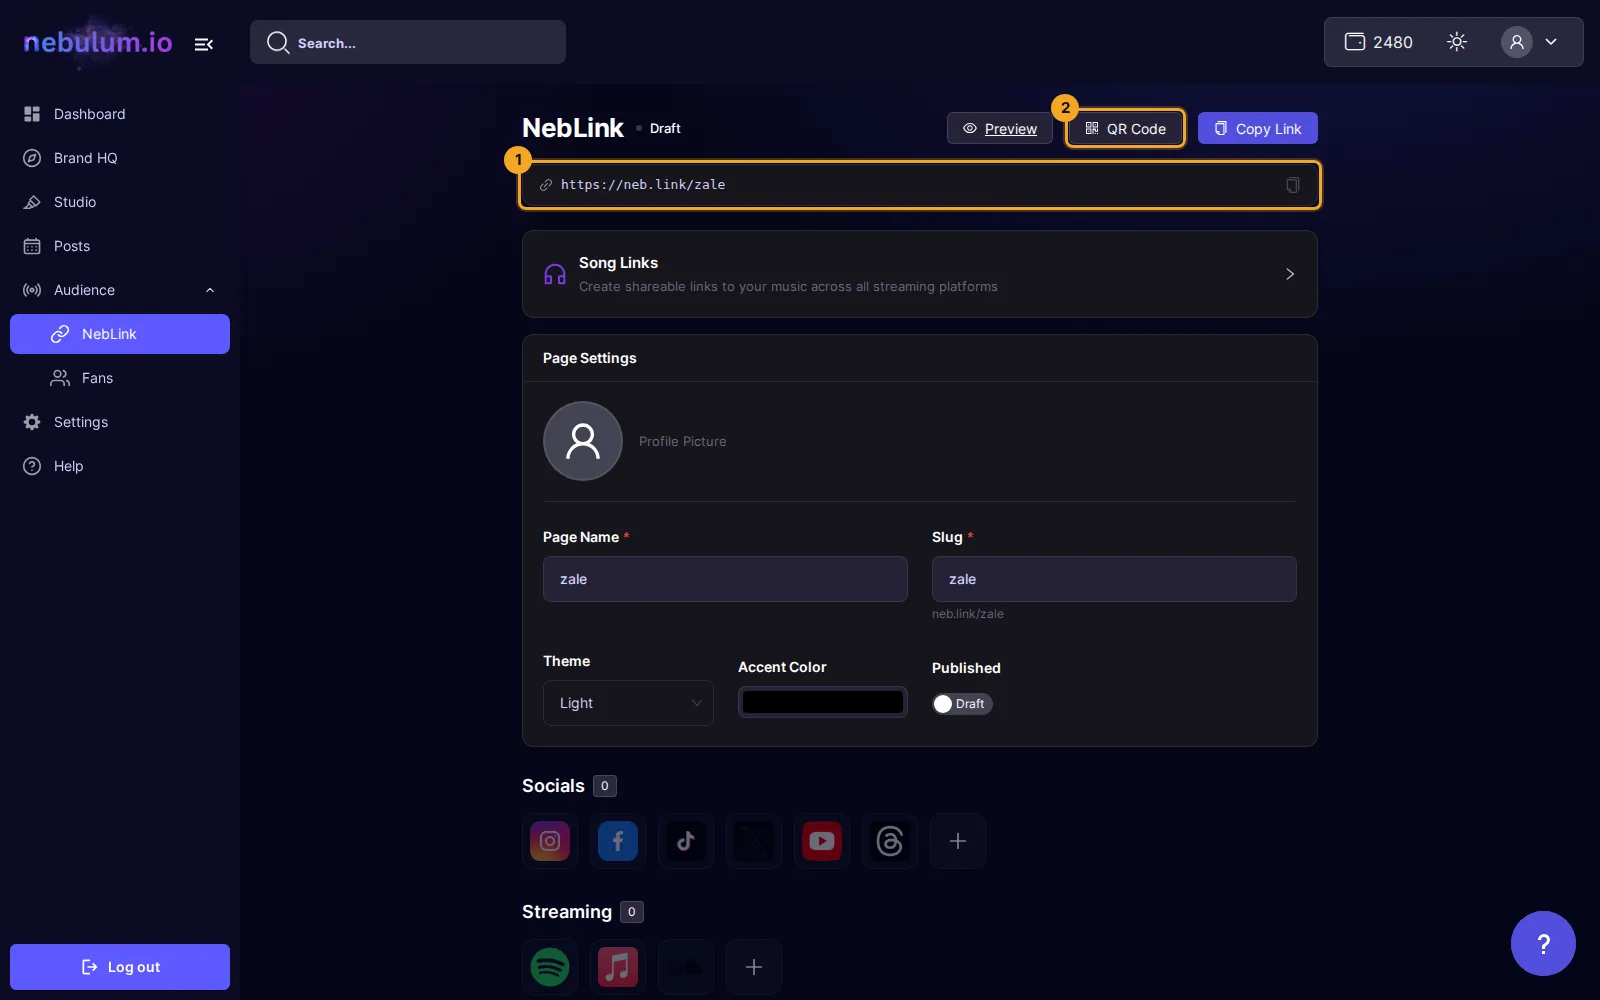Open Brand HQ
The width and height of the screenshot is (1600, 1000).
click(x=120, y=158)
